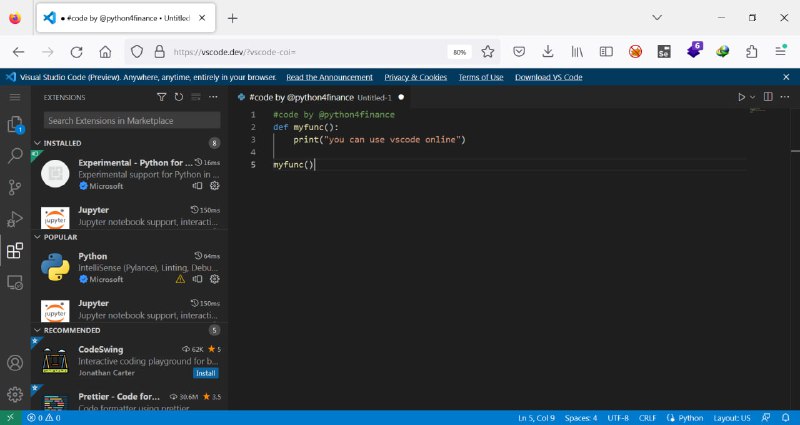Viewport: 800px width, 425px height.
Task: Select the vscode browser tab
Action: (126, 18)
